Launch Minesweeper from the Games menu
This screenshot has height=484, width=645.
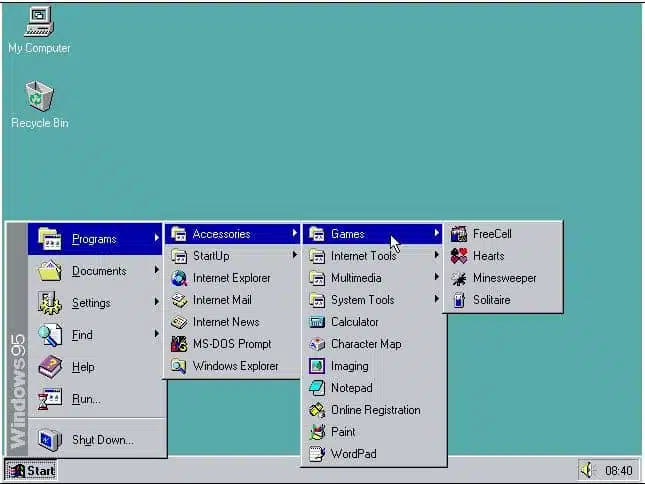504,278
